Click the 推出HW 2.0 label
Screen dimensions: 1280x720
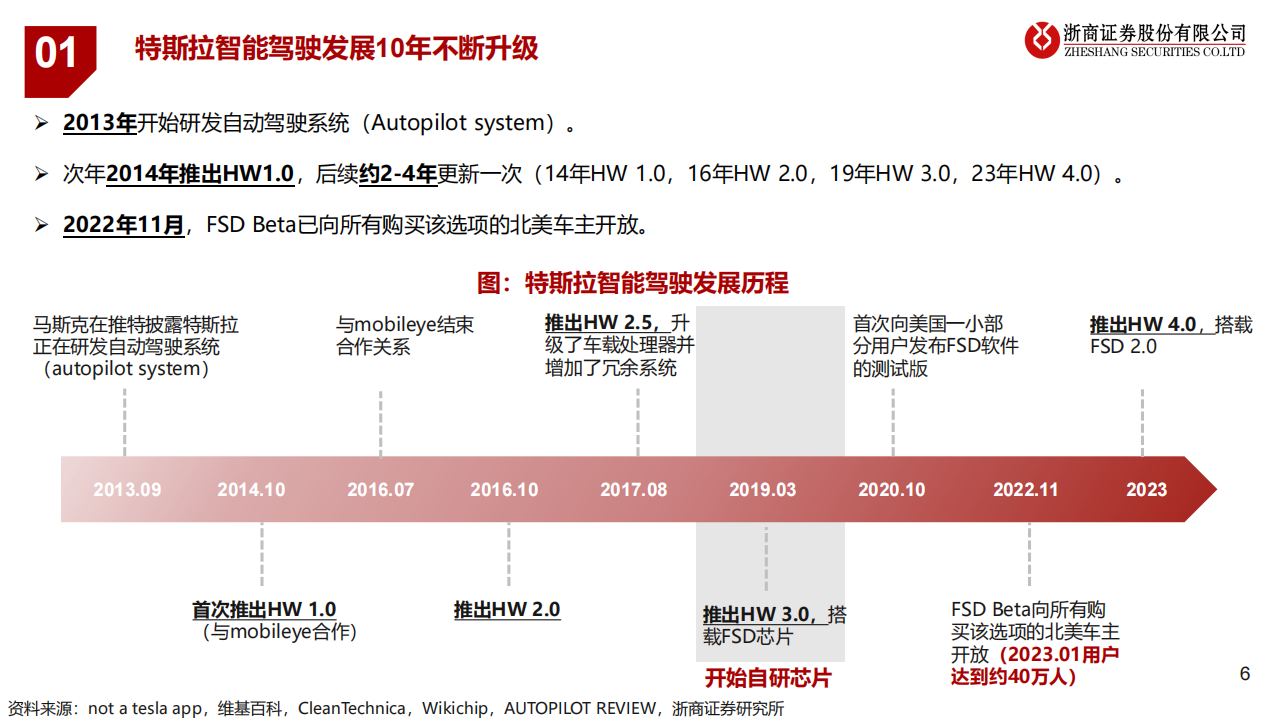pos(507,610)
